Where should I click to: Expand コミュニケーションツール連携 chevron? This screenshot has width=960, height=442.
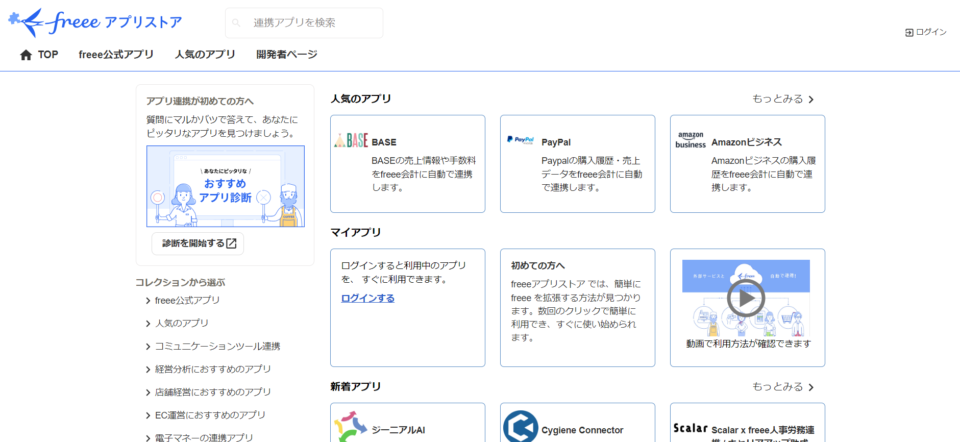[148, 346]
